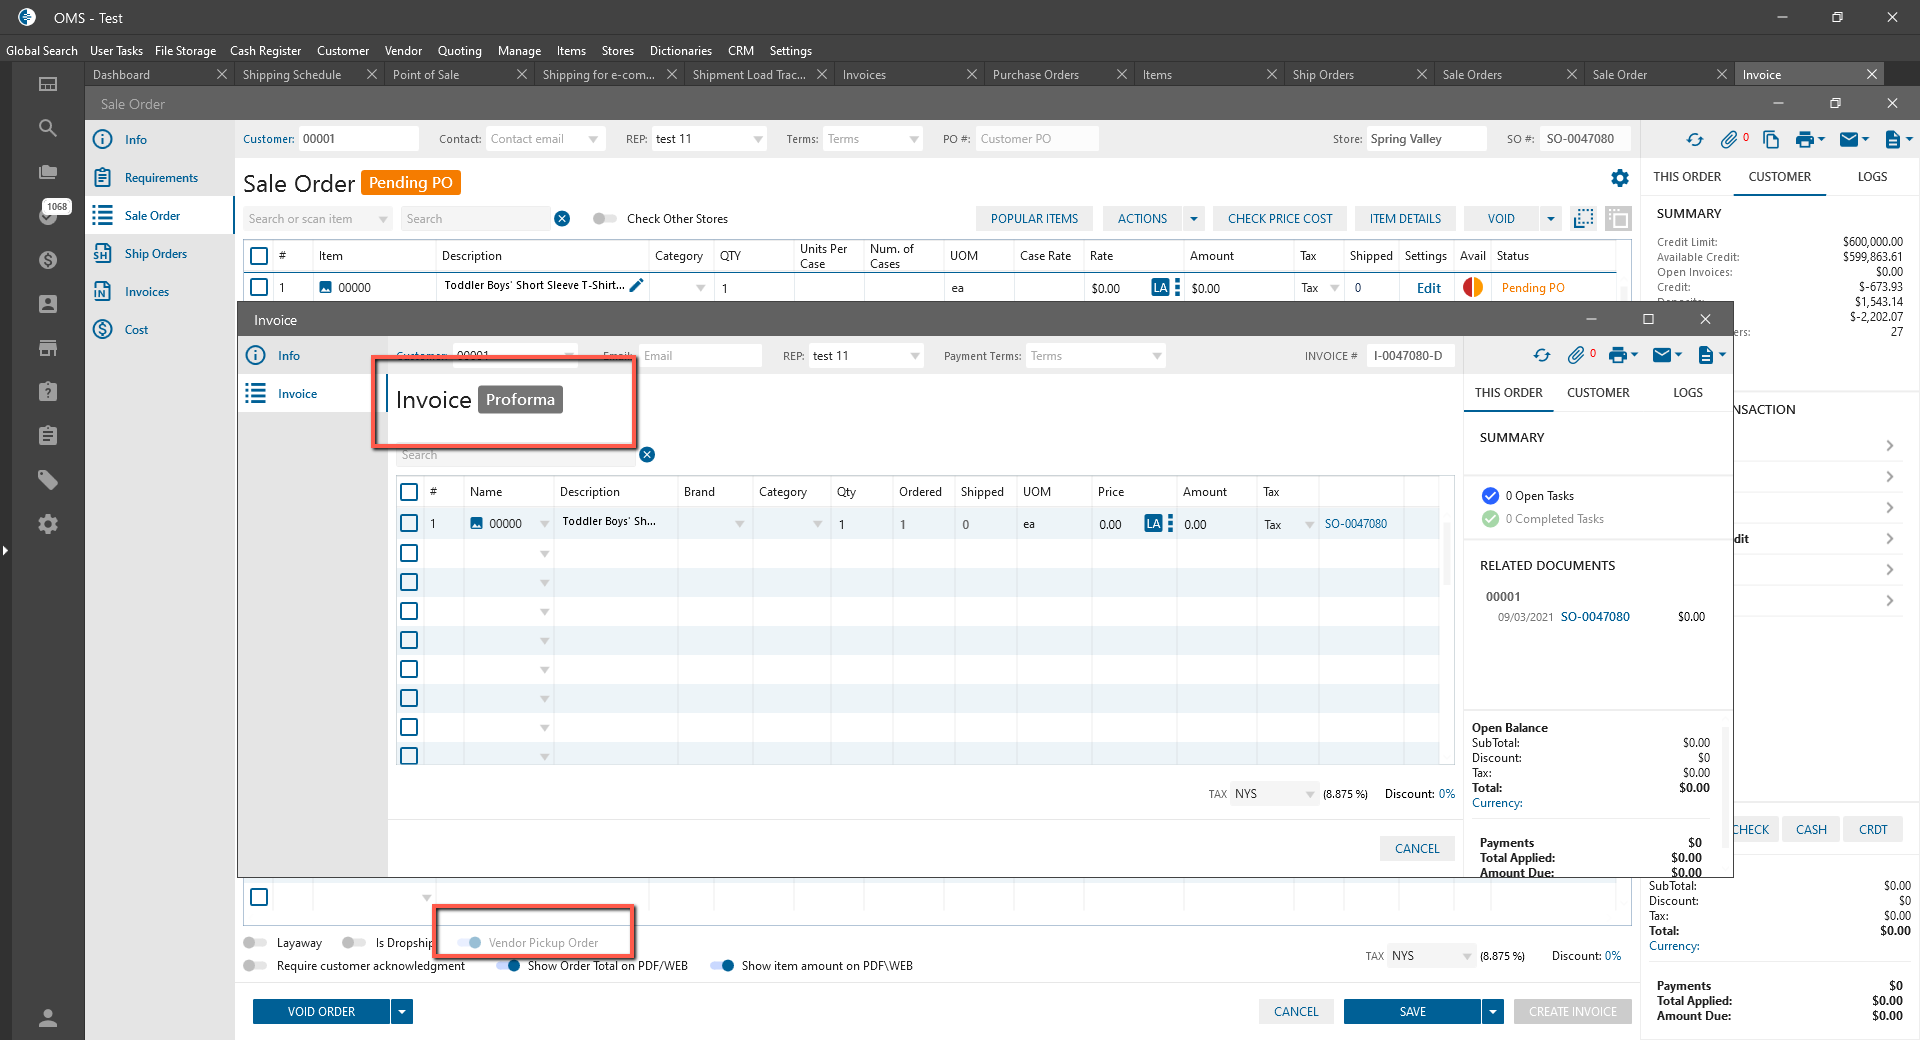Viewport: 1920px width, 1040px height.
Task: Open the Dictionaries menu
Action: [x=681, y=51]
